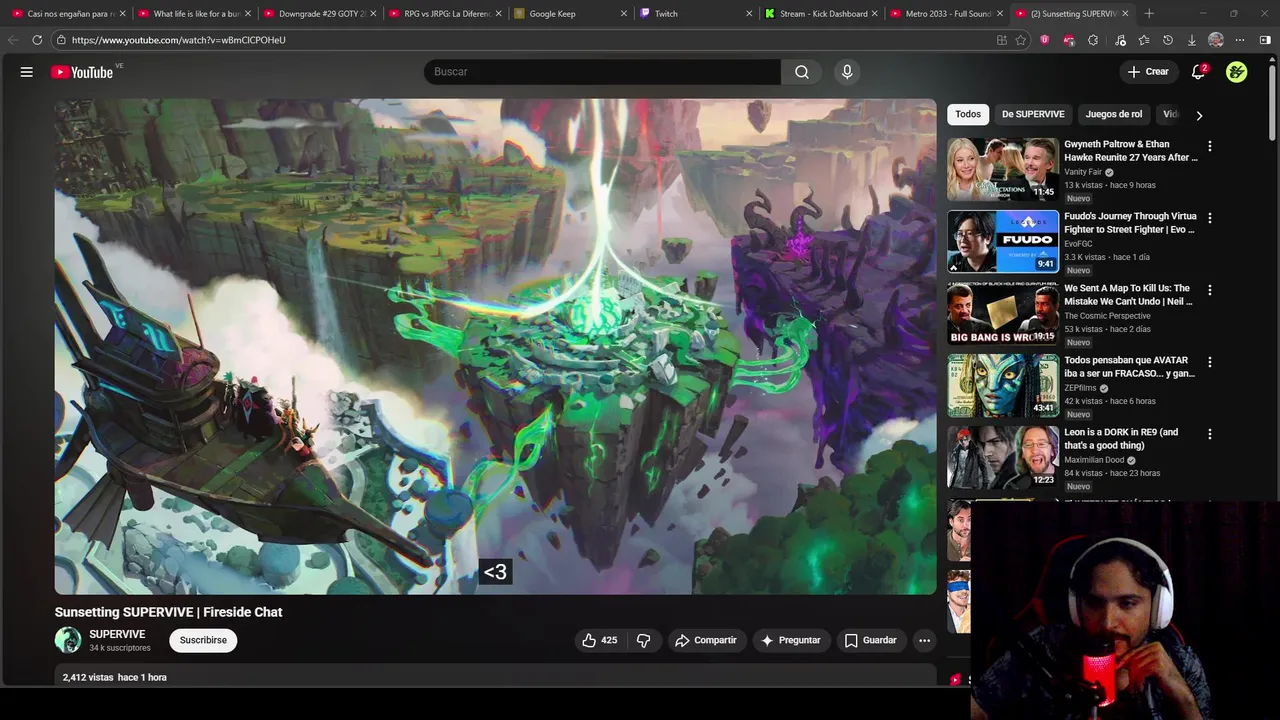1280x720 pixels.
Task: Open the browser profile picture
Action: 1216,40
